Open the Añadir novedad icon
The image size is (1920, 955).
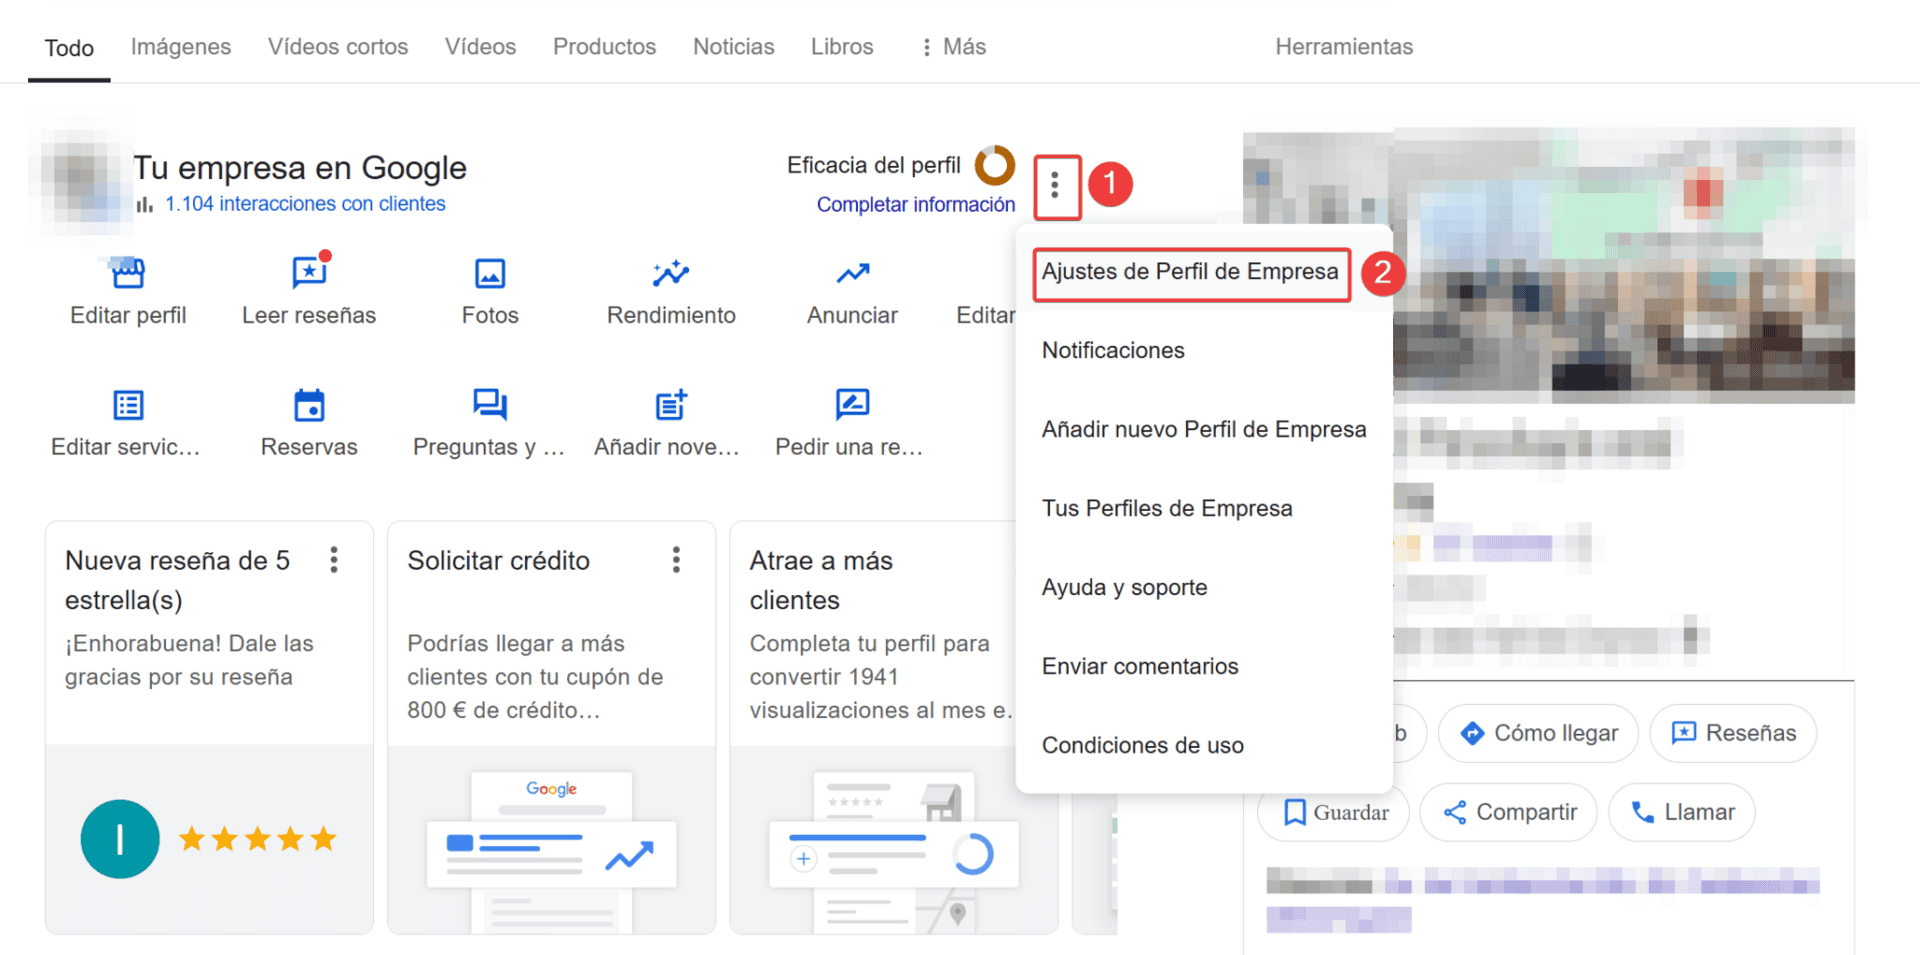click(x=670, y=405)
